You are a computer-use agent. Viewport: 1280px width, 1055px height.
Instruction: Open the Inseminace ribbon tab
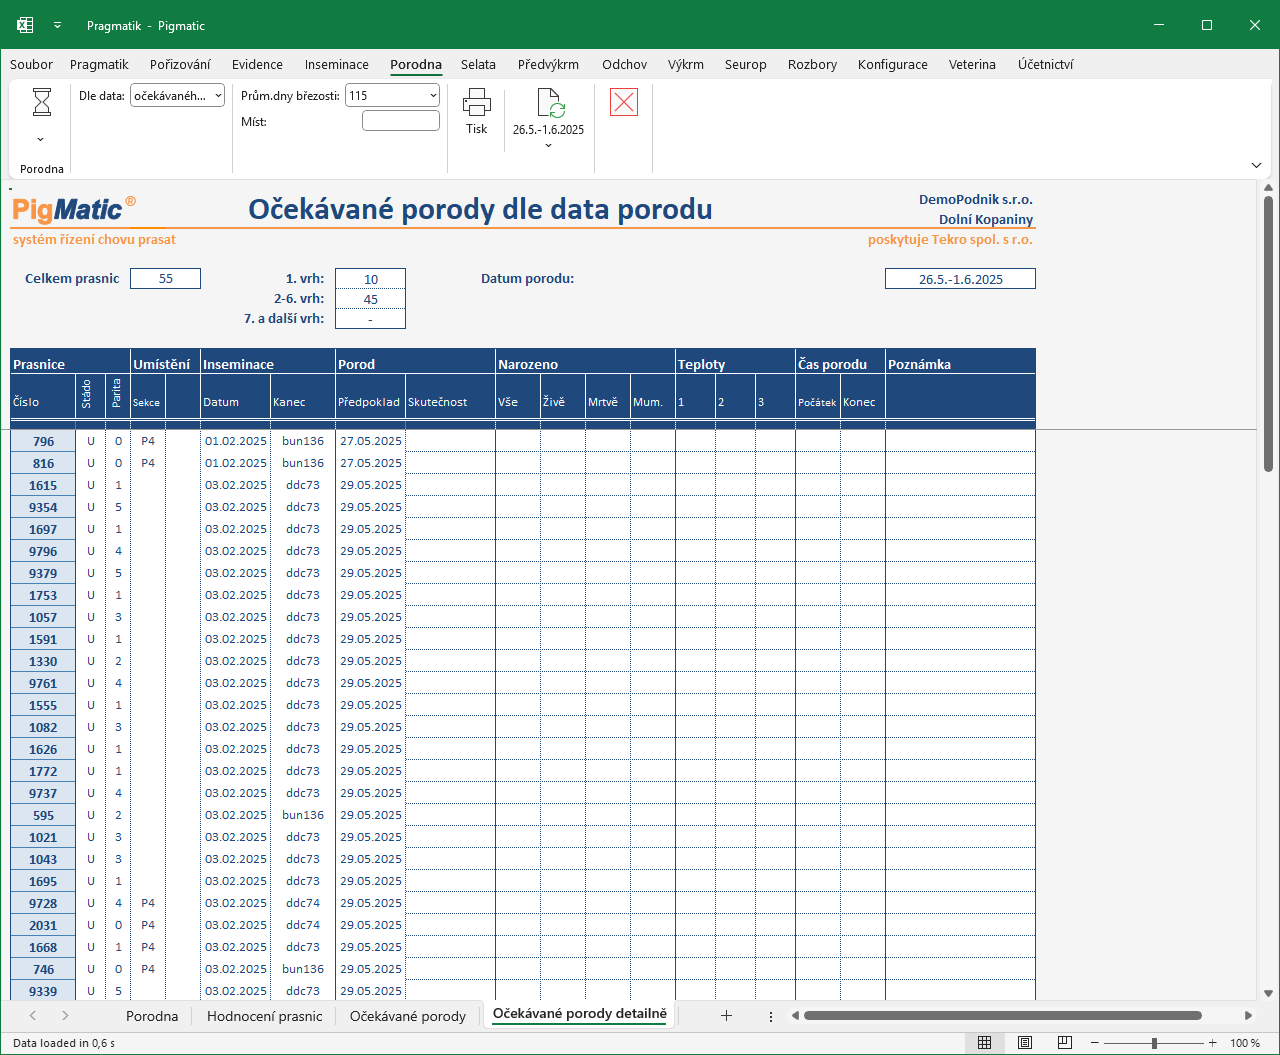(x=337, y=64)
